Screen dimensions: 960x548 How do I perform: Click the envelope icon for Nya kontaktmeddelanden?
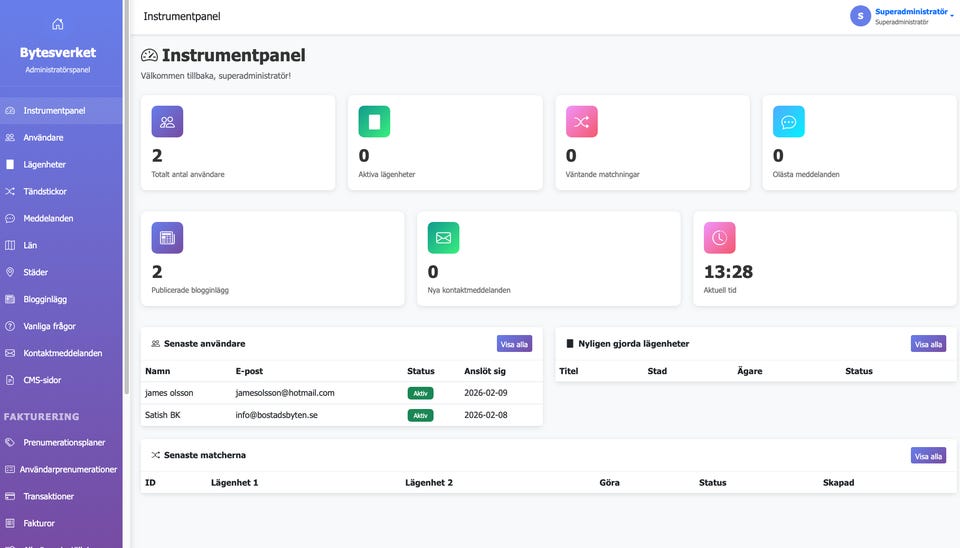pos(443,238)
